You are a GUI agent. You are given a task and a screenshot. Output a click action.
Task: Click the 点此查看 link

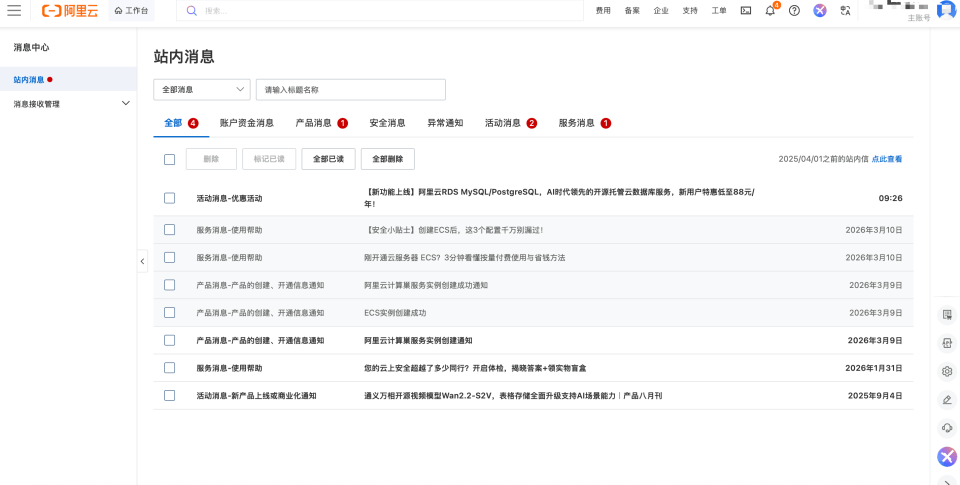[886, 159]
